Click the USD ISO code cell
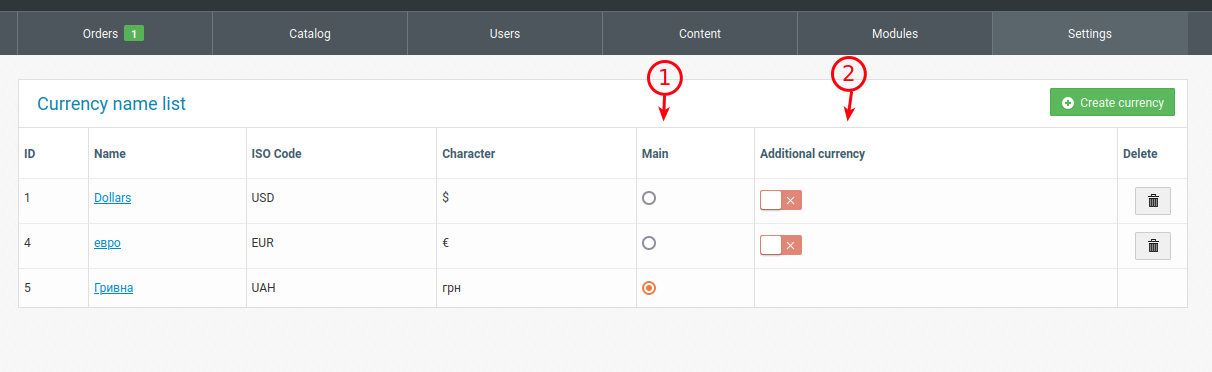The image size is (1212, 372). (341, 201)
